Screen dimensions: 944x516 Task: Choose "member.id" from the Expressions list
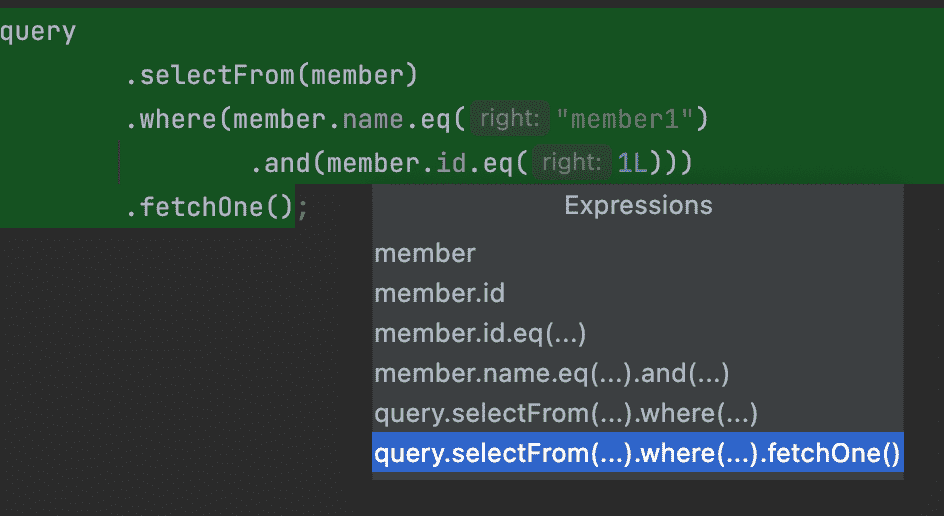tap(439, 294)
